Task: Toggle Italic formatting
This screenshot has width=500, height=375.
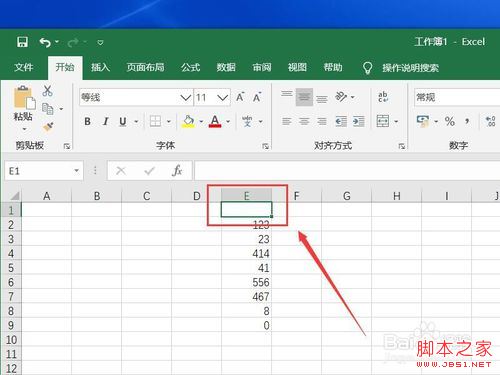Action: click(105, 121)
